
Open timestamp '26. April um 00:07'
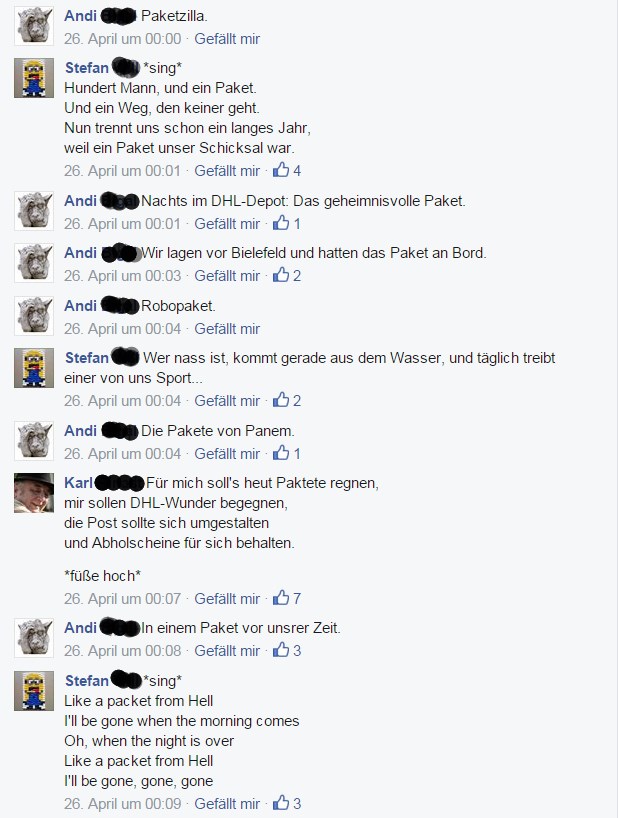[123, 599]
